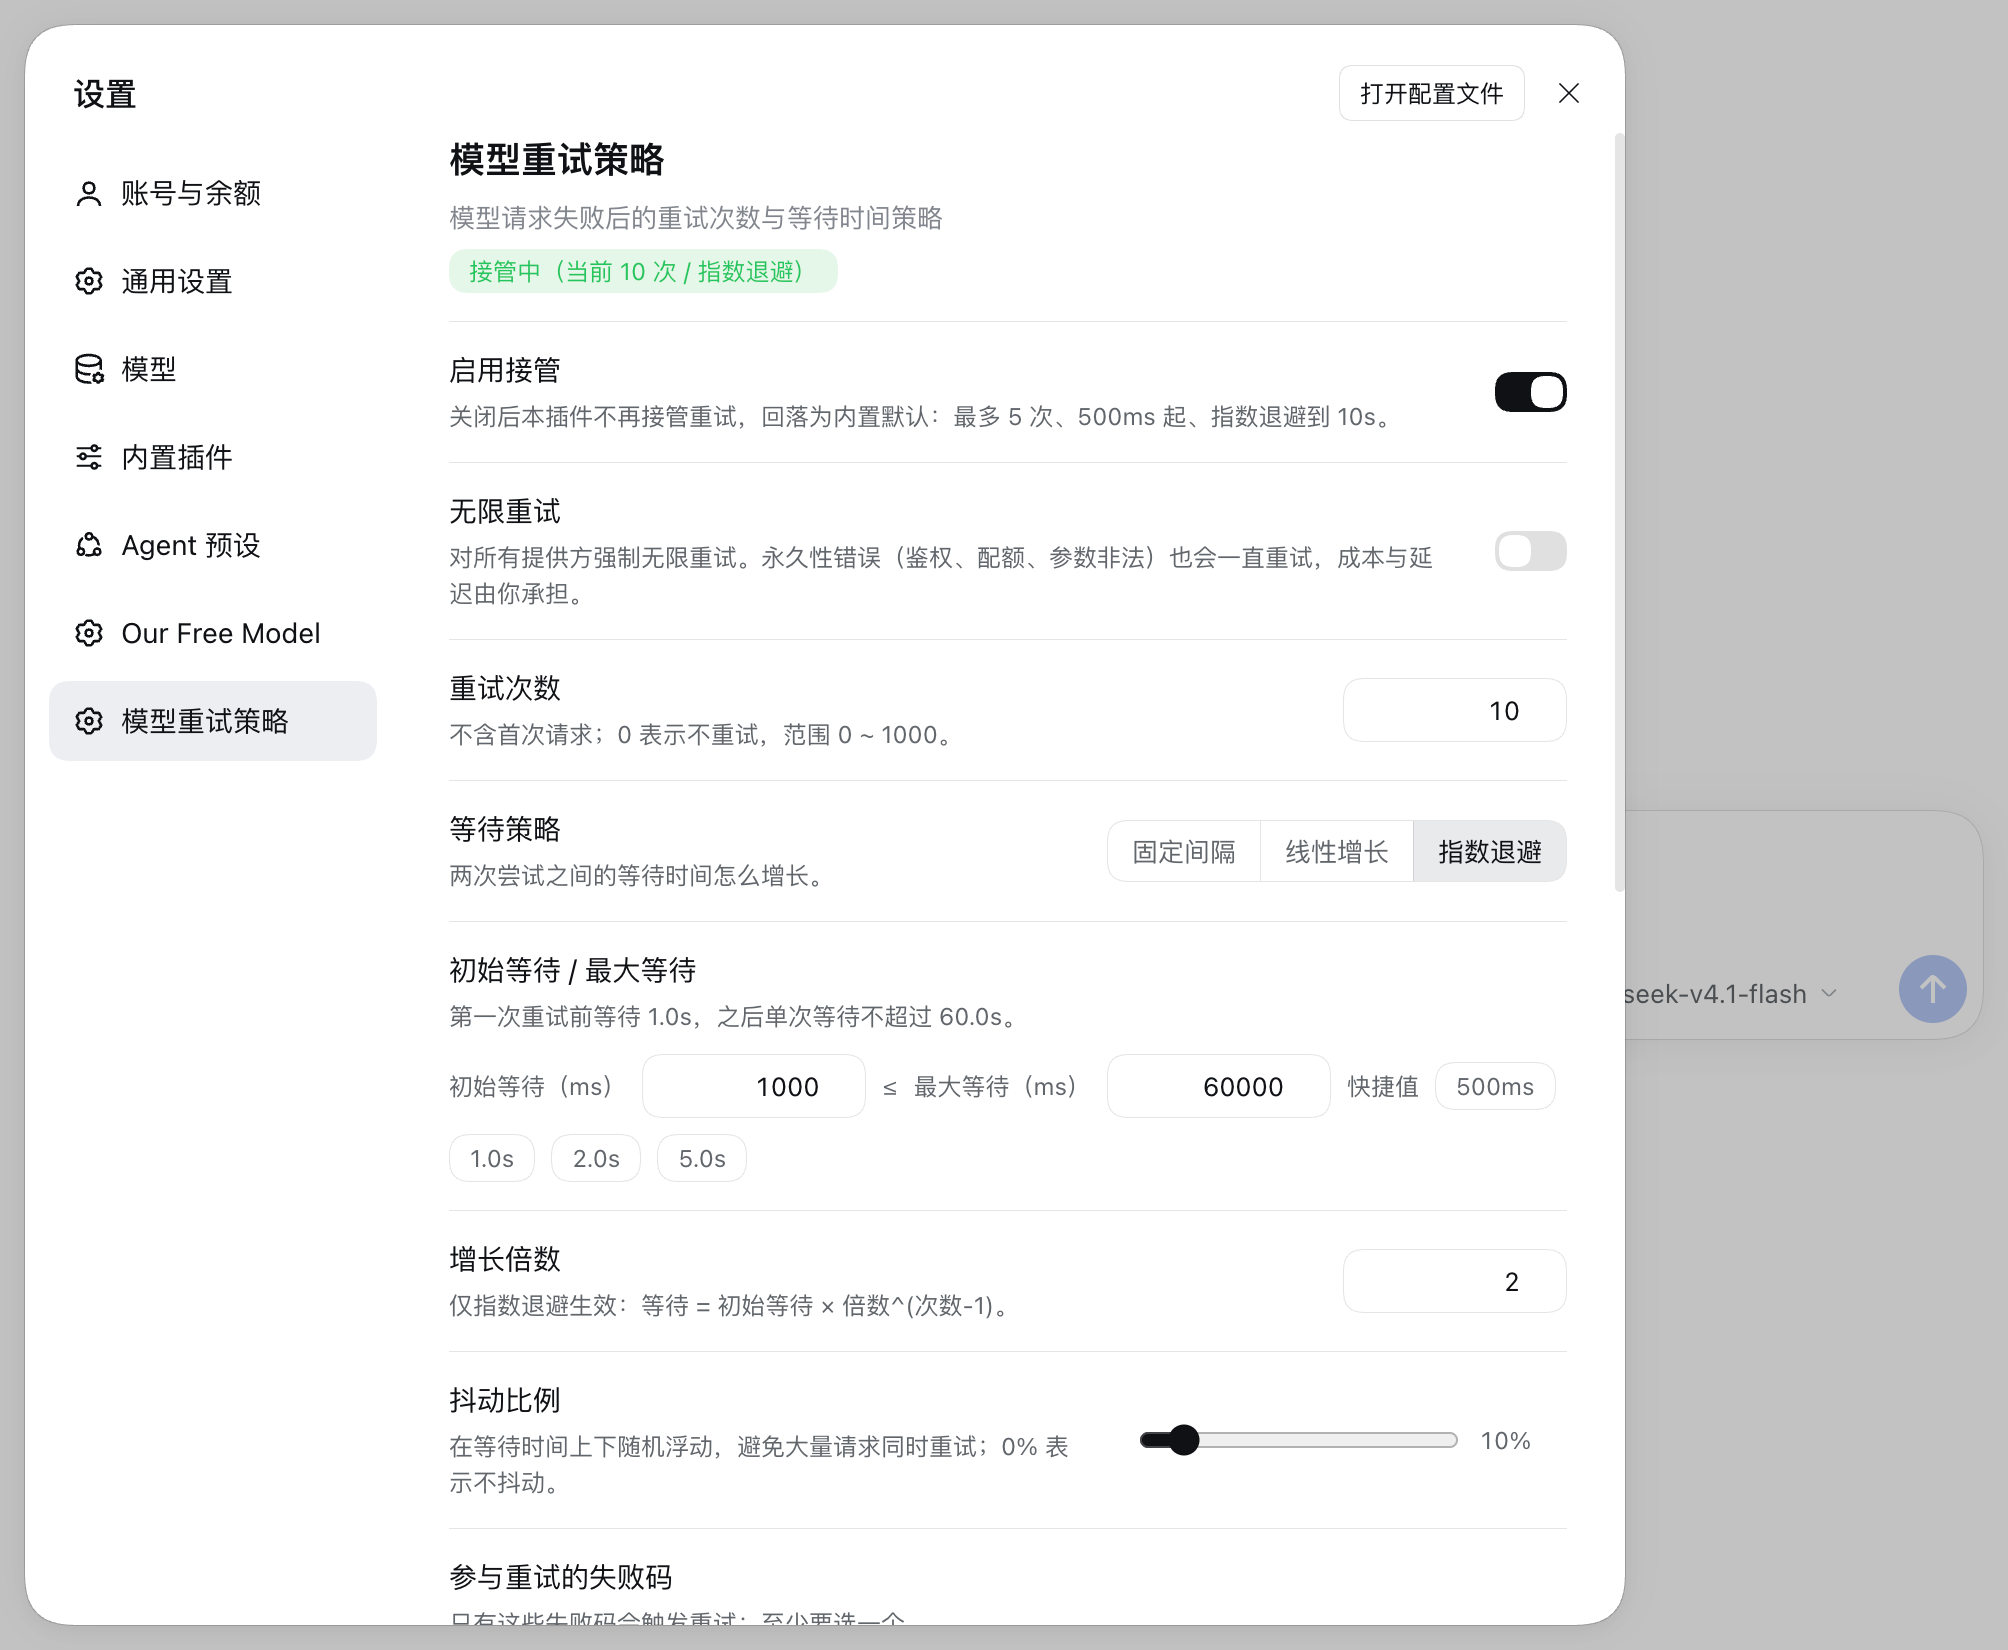
Task: Click the 设置 dialog title
Action: [x=105, y=94]
